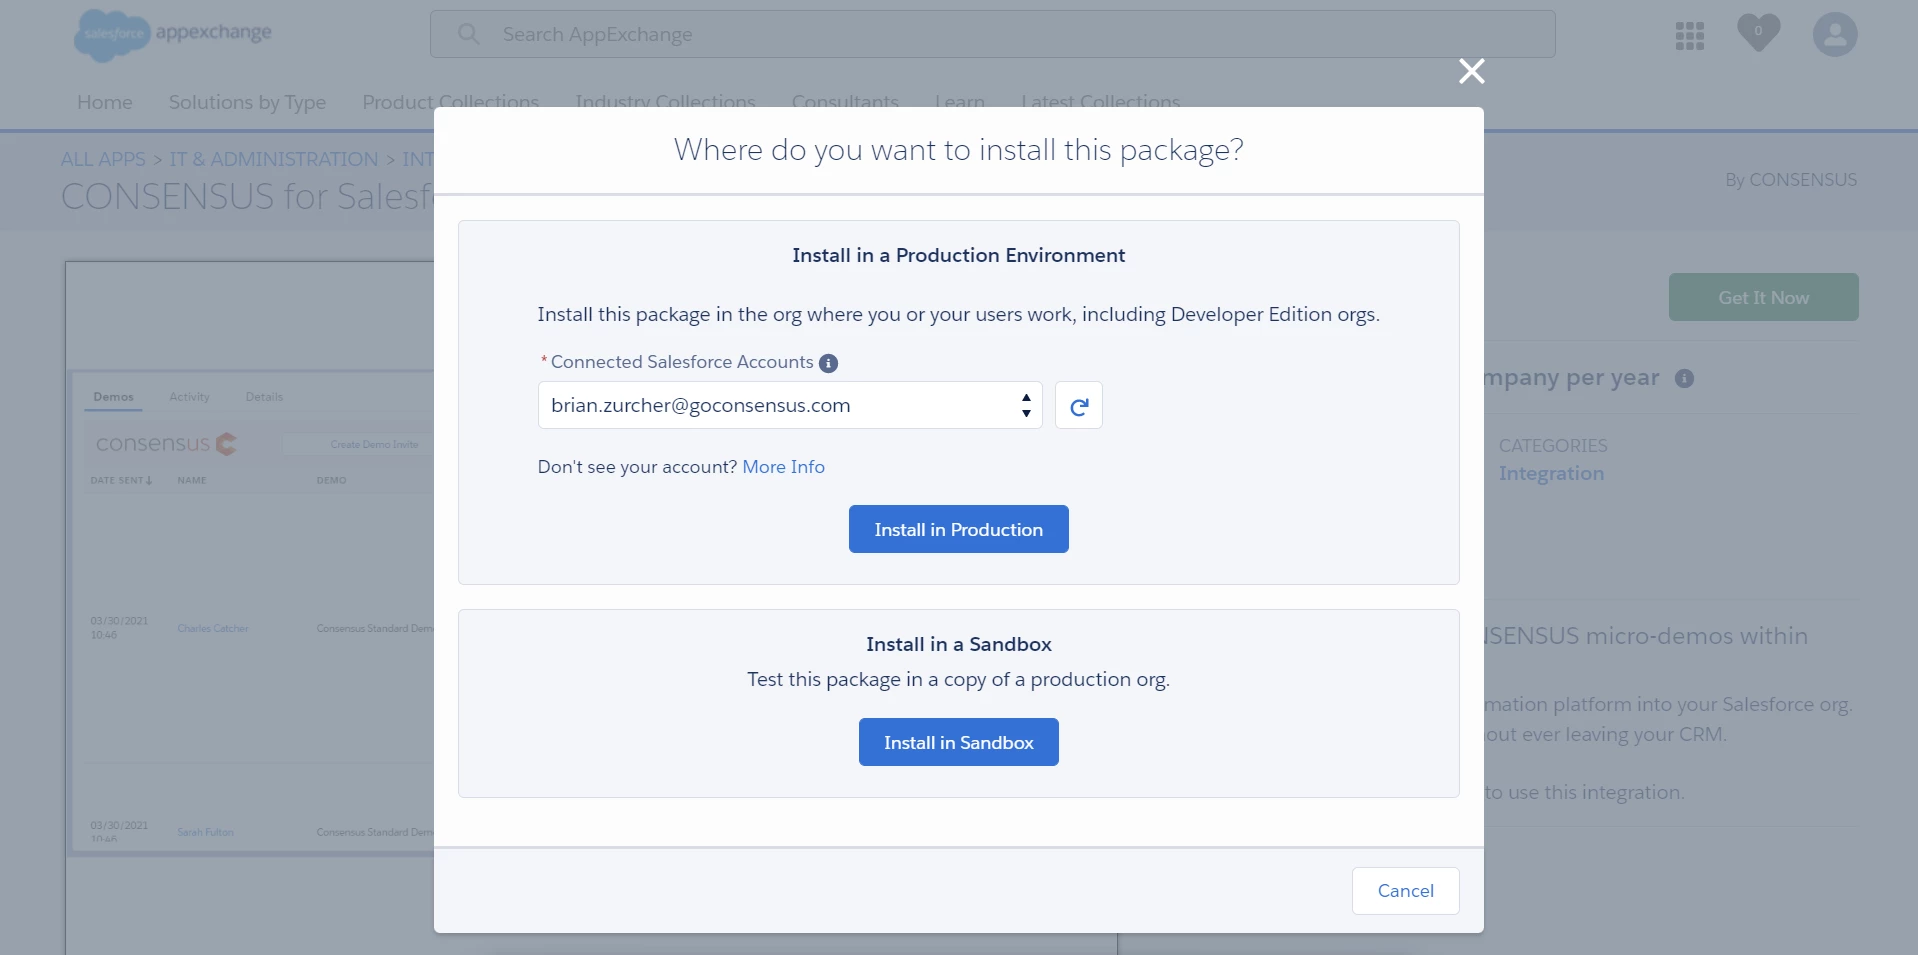The width and height of the screenshot is (1918, 955).
Task: Open the Solutions by Type menu
Action: pos(247,102)
